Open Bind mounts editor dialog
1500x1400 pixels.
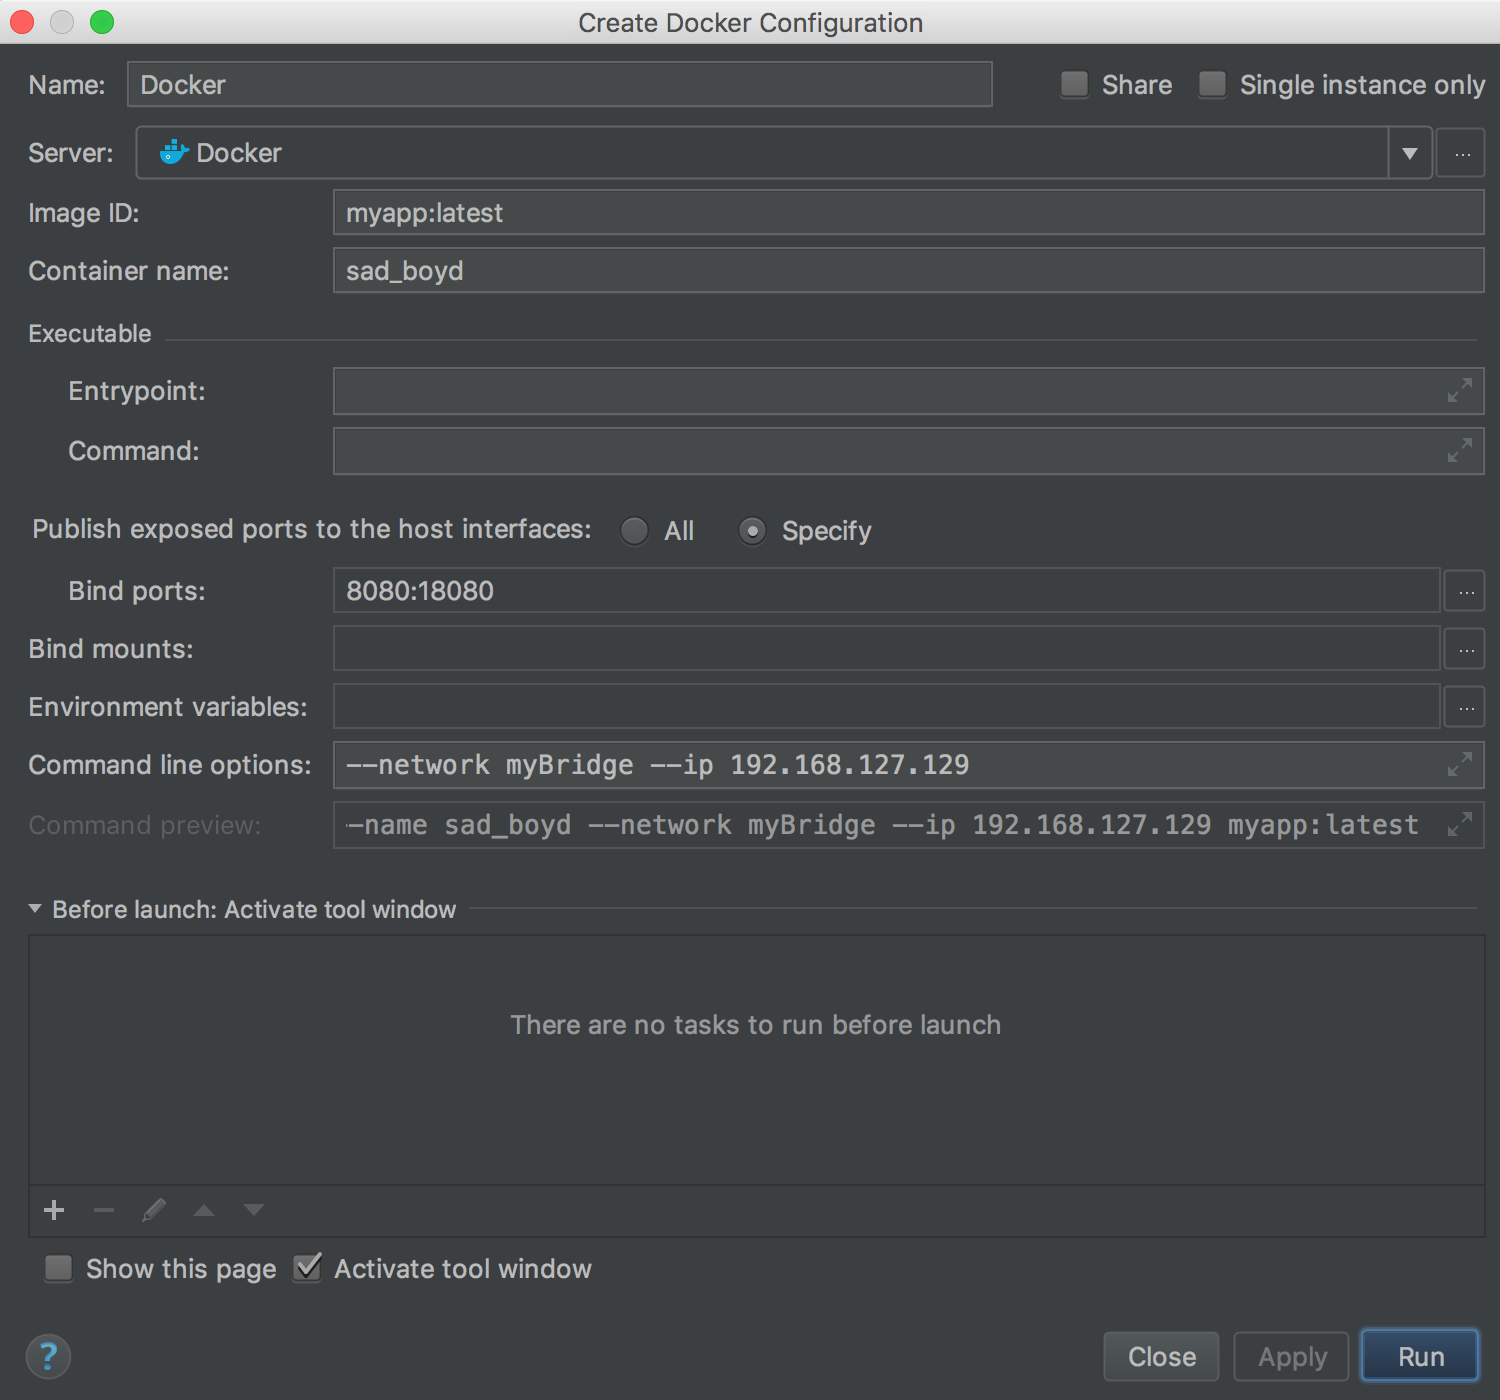pos(1465,649)
